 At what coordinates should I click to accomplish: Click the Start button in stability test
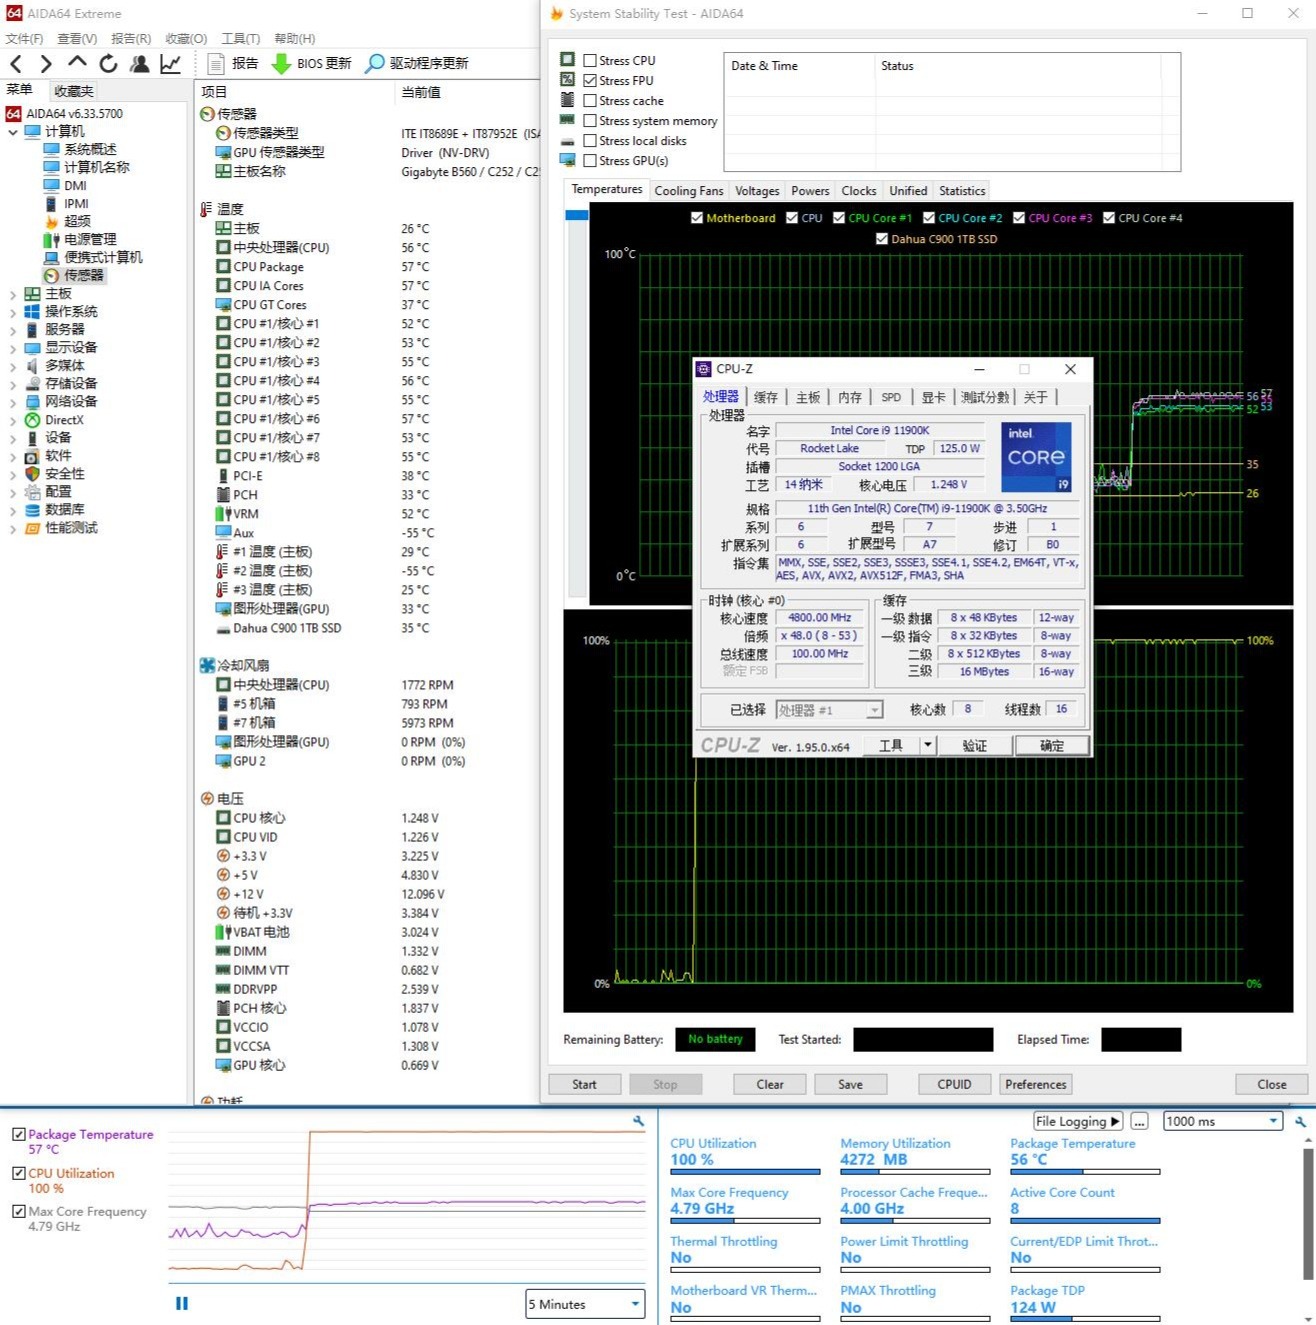(584, 1084)
